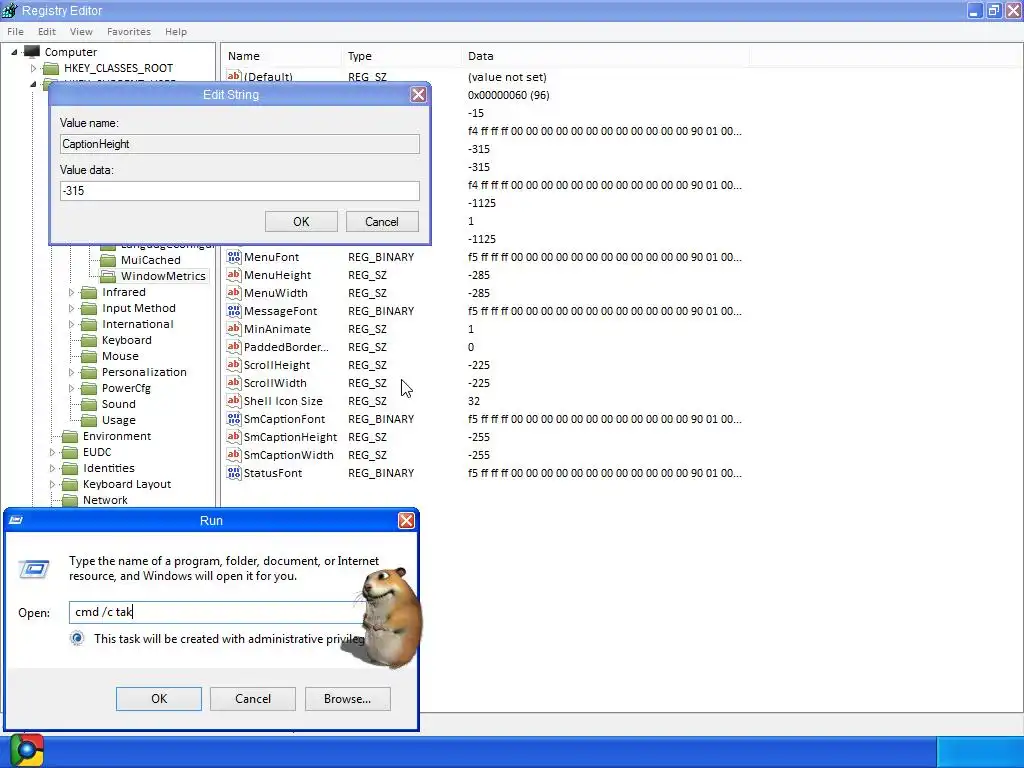Expand the Input Method key
This screenshot has width=1024, height=768.
point(71,308)
